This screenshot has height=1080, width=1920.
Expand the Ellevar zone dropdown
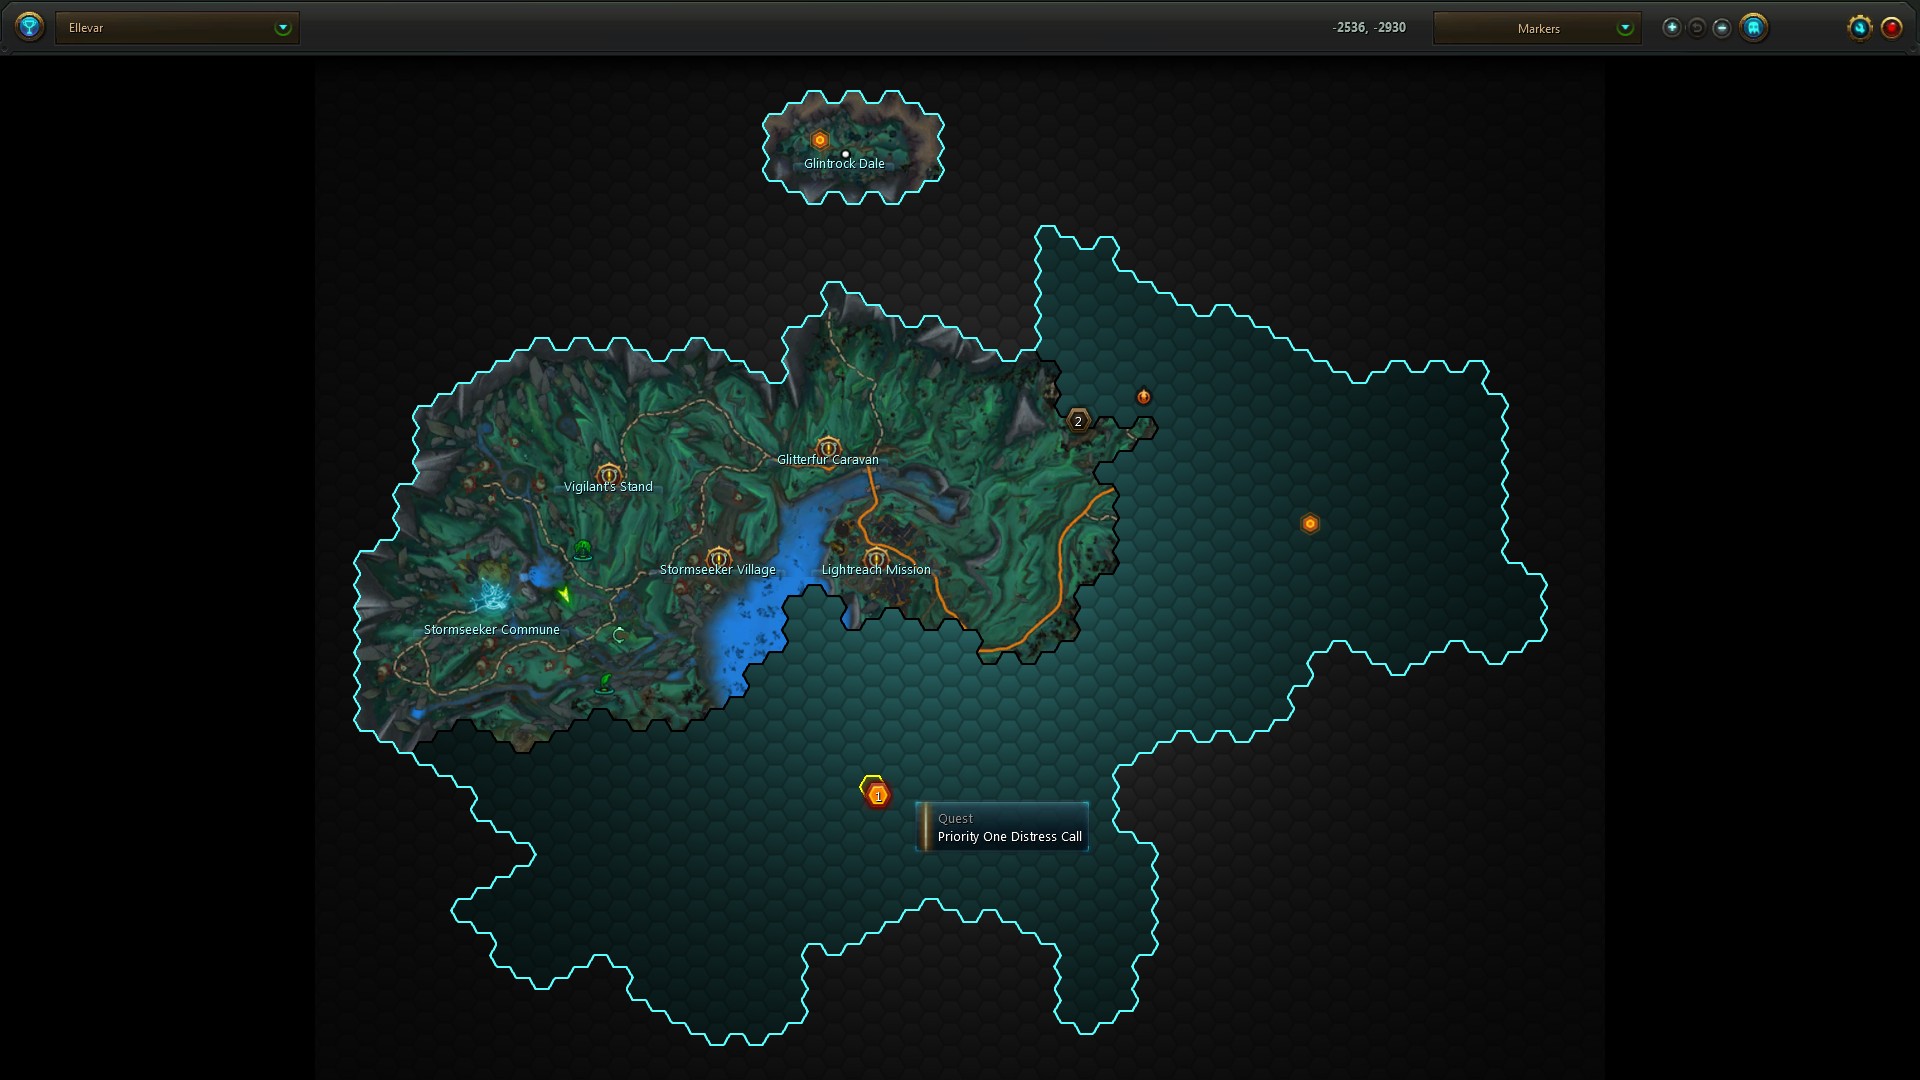(x=177, y=28)
